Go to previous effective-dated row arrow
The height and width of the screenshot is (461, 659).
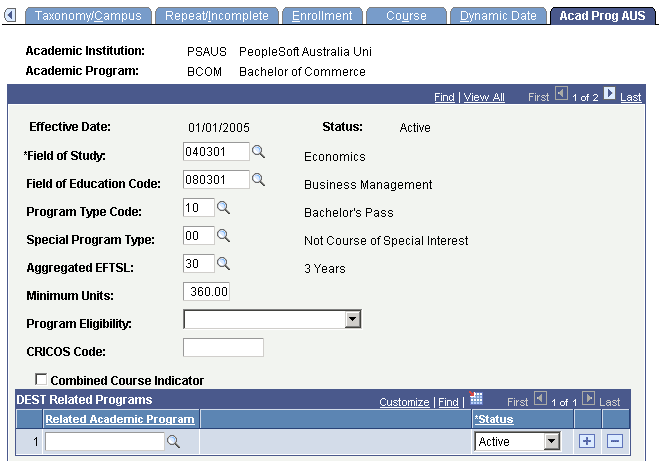[x=561, y=93]
